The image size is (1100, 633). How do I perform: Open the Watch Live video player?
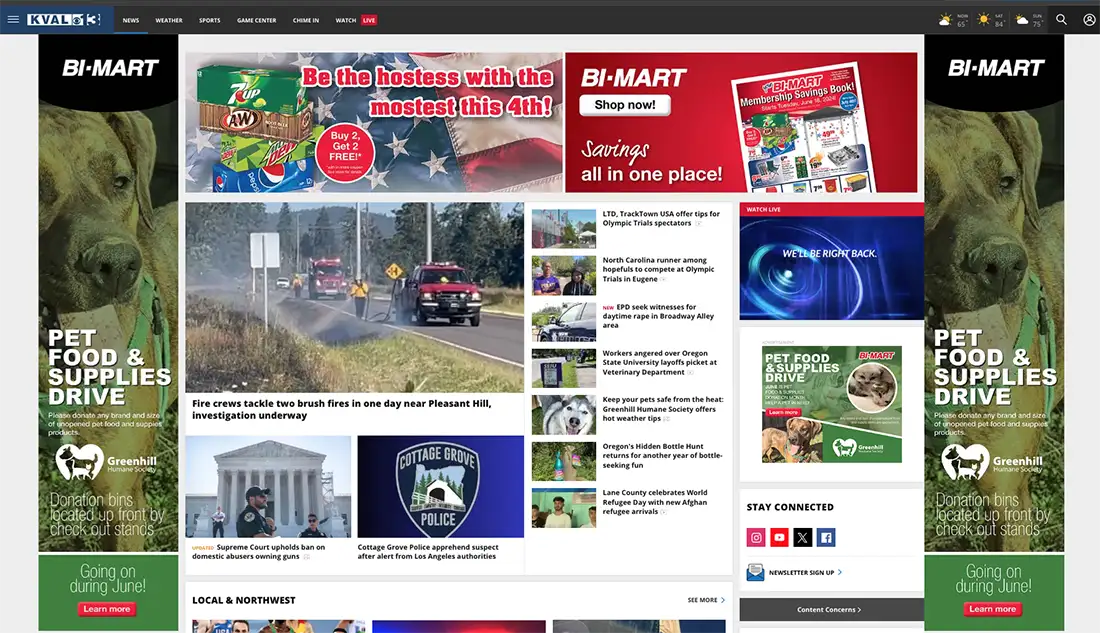click(x=831, y=267)
